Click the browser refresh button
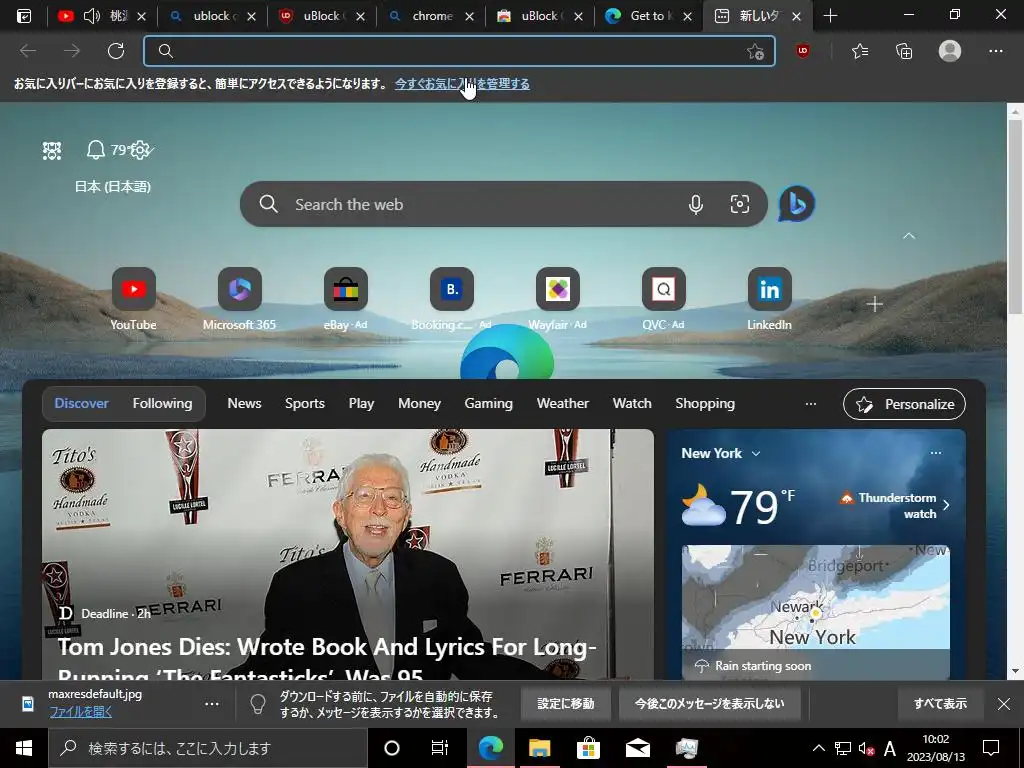 coord(116,51)
